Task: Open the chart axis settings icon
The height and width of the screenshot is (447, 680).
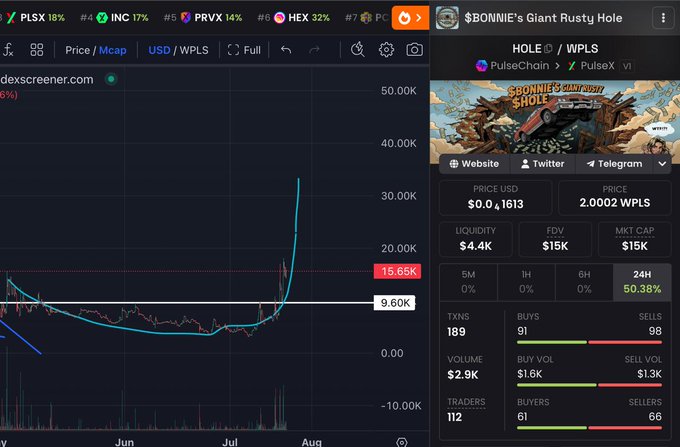Action: [402, 442]
